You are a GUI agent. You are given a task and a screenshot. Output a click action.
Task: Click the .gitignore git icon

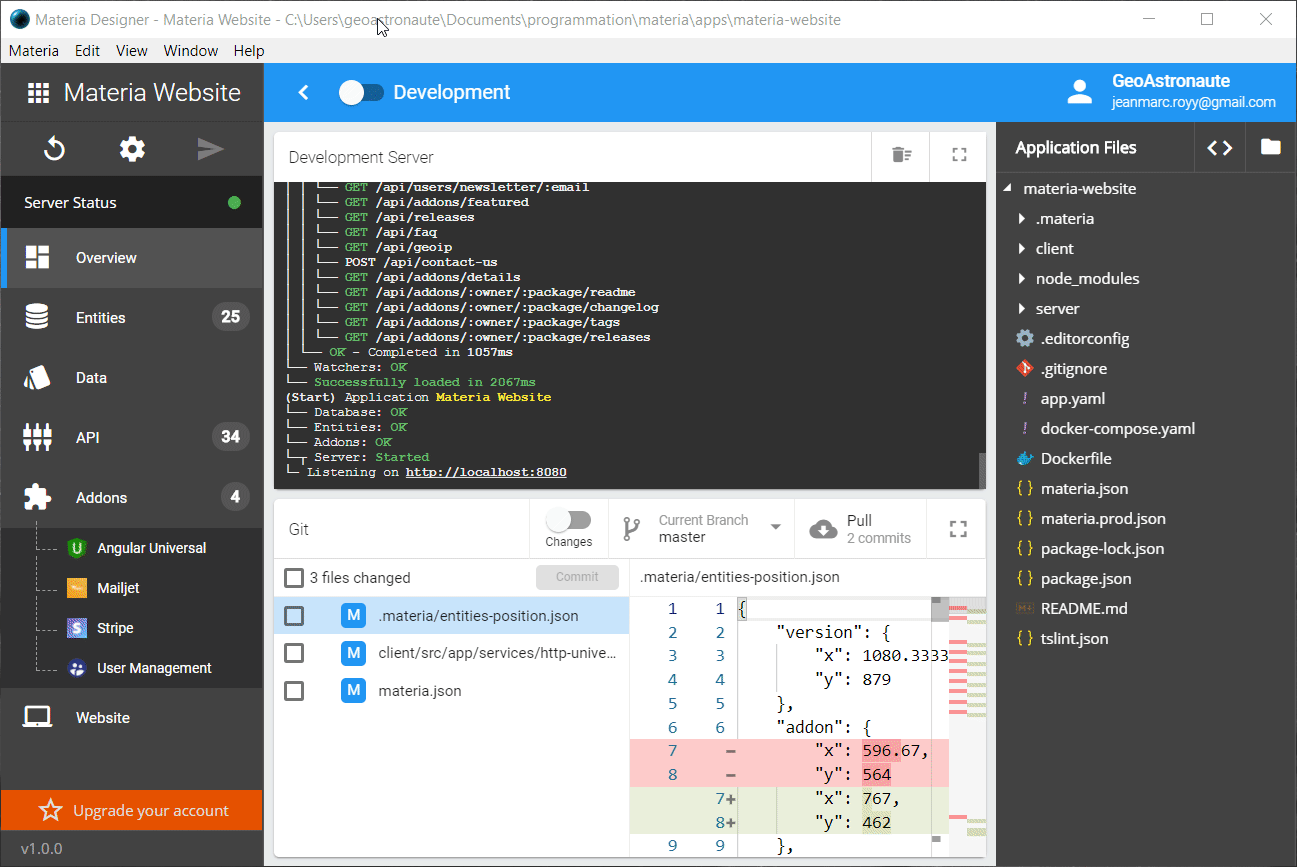pyautogui.click(x=1024, y=369)
